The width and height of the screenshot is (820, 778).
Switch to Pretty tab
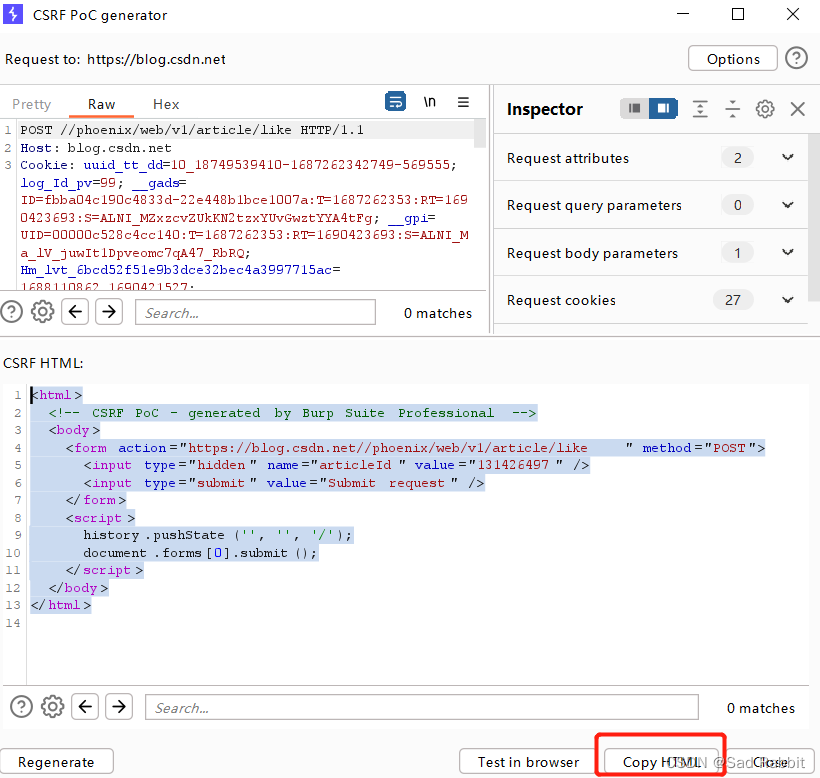(x=31, y=104)
